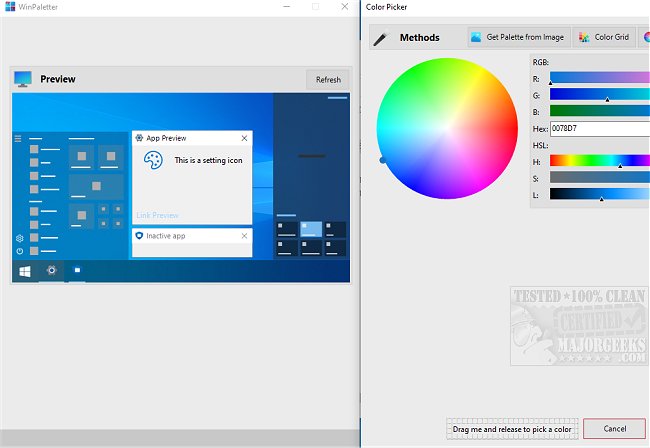Click the Refresh button in Preview
650x448 pixels.
point(328,80)
